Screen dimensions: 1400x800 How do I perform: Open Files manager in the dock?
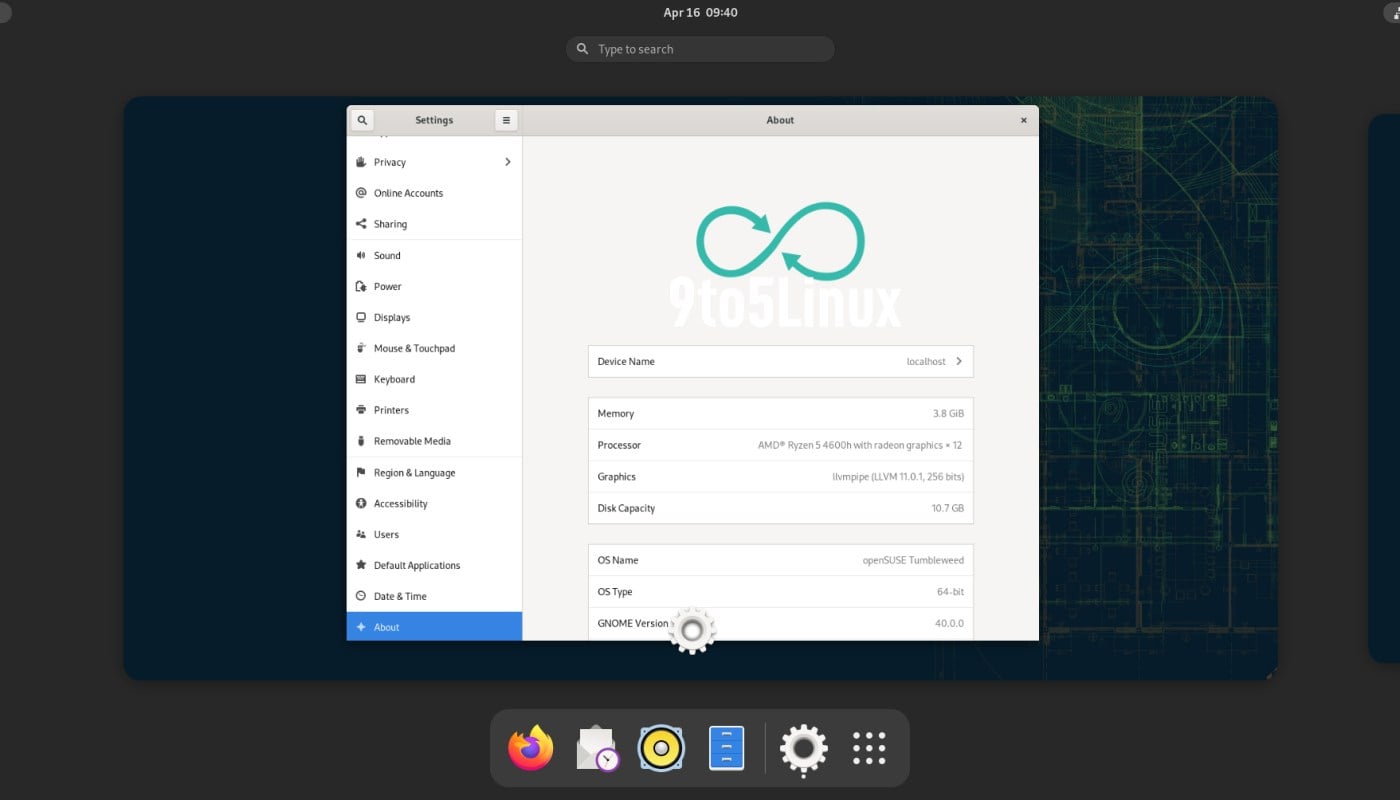(x=727, y=748)
